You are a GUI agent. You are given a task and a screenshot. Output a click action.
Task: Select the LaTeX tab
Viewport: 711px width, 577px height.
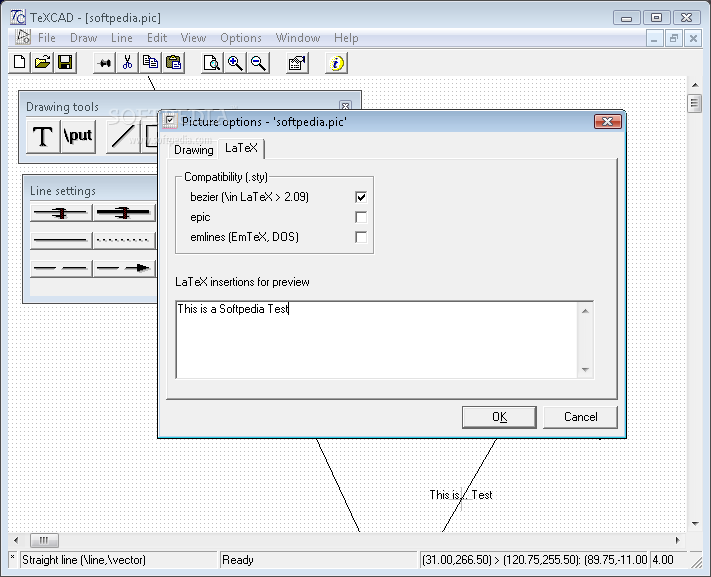pyautogui.click(x=241, y=148)
